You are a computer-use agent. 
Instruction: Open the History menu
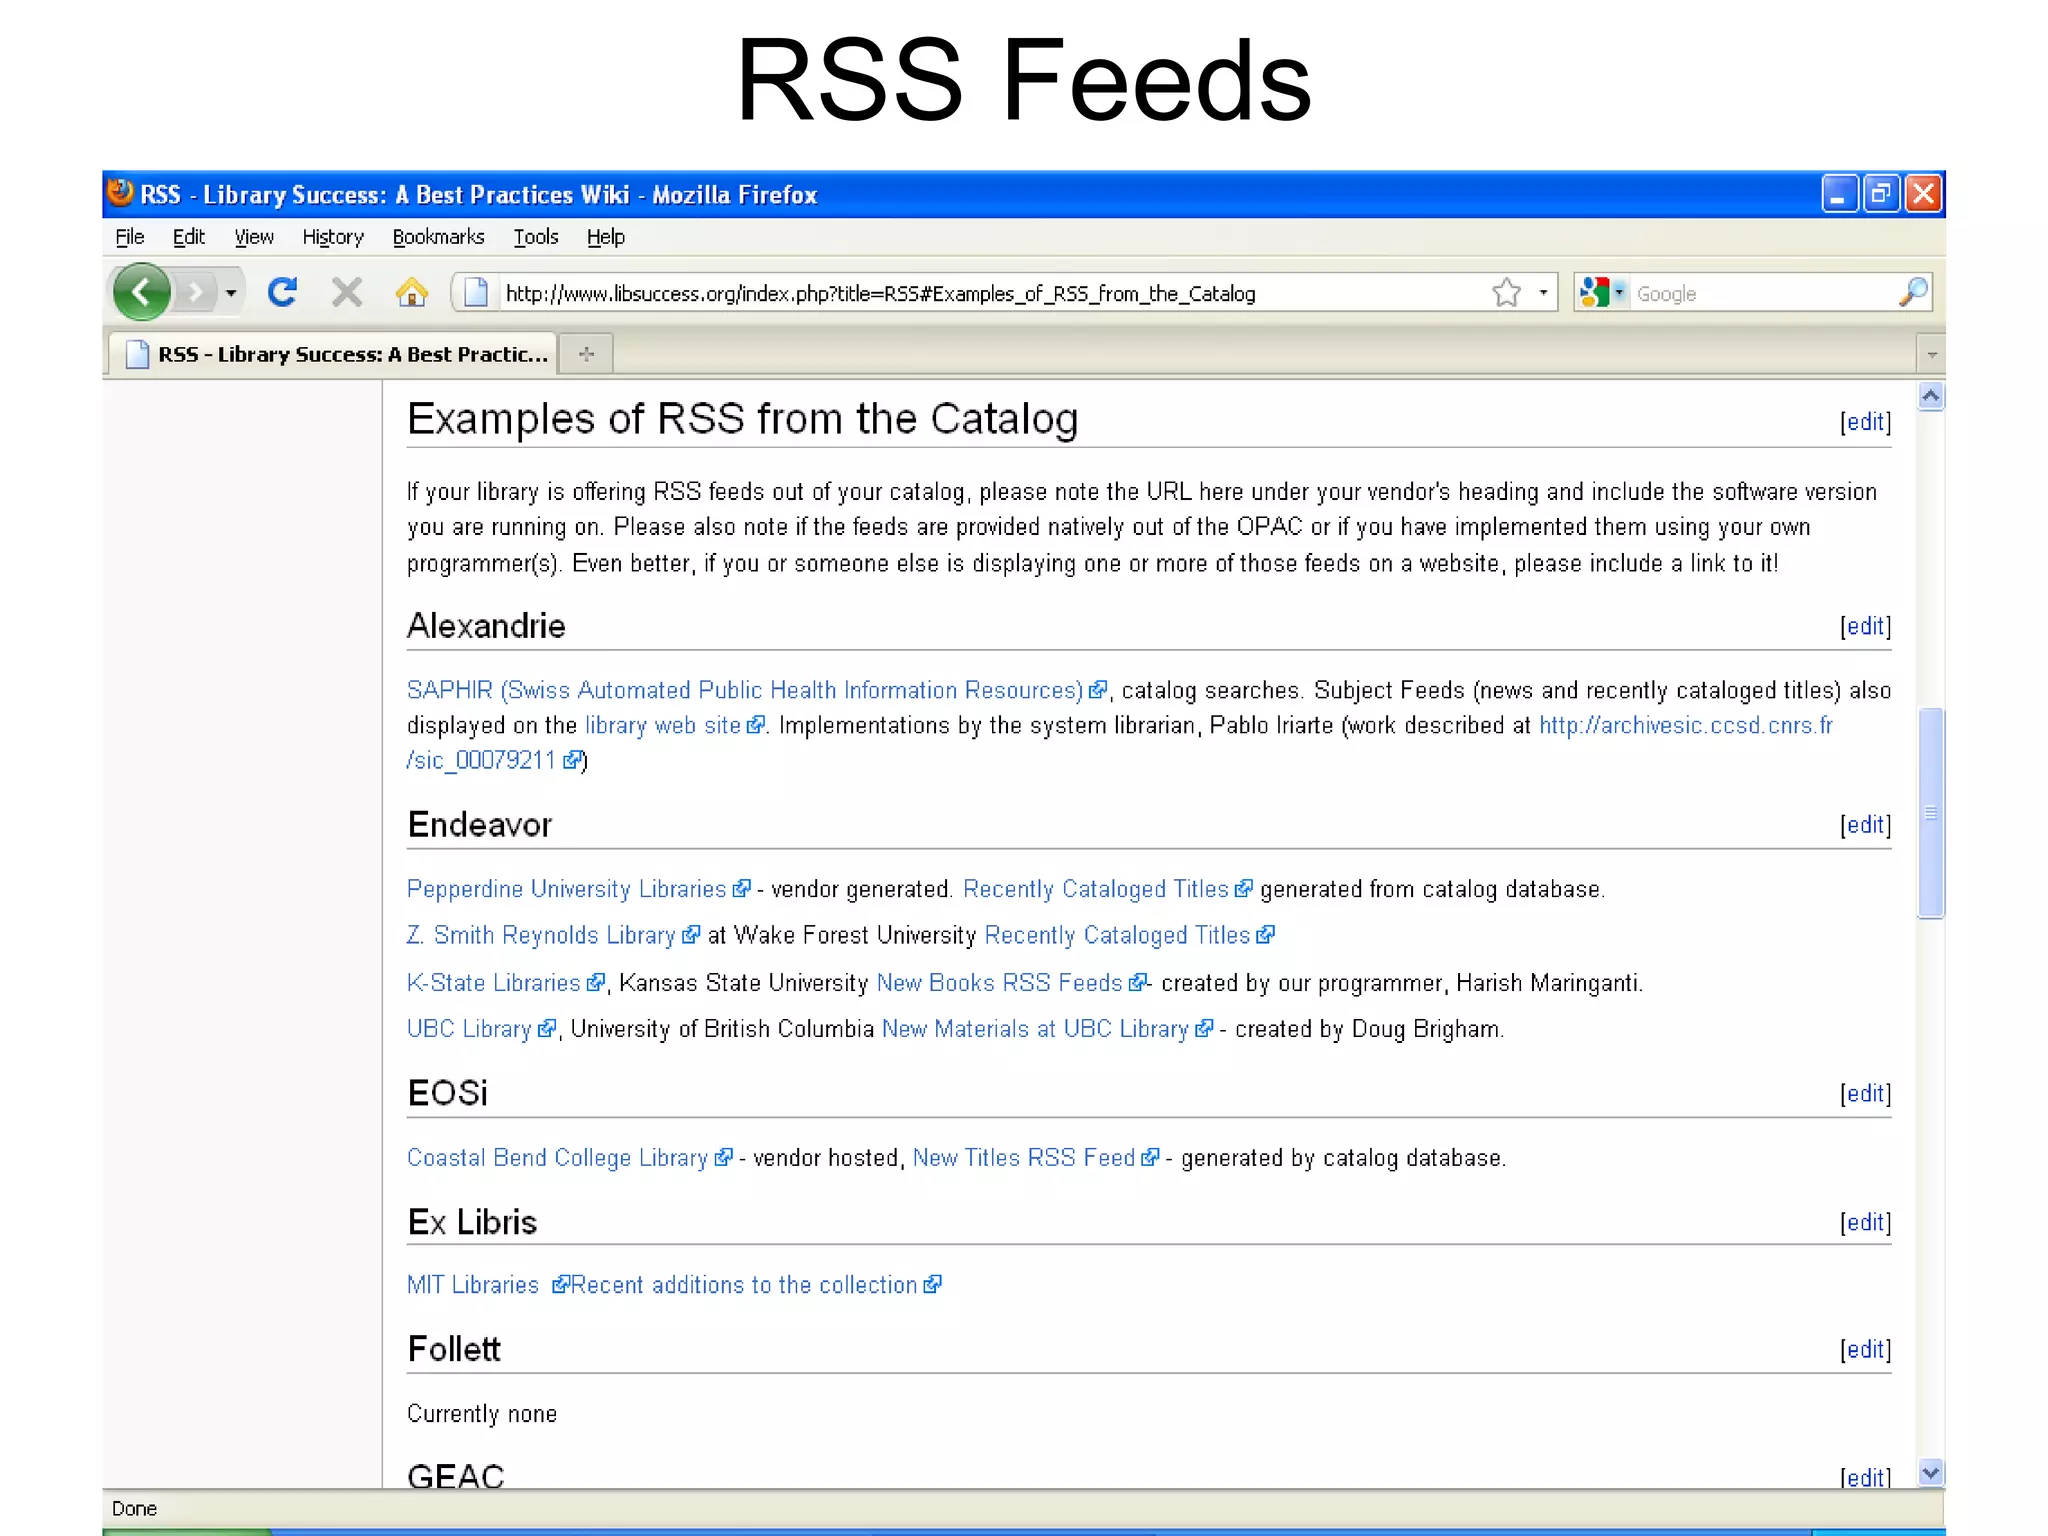(333, 237)
